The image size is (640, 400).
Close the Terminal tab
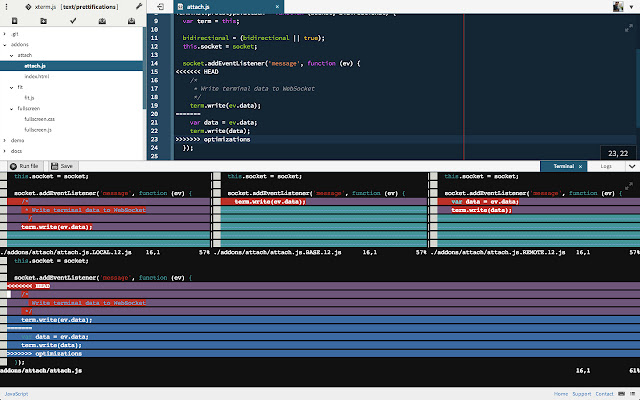[580, 167]
